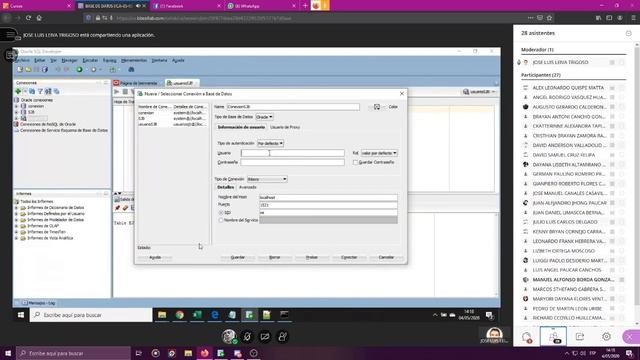Open the chat tab in Collaborate panel
Viewport: 640px width, 360px height.
coord(527,337)
